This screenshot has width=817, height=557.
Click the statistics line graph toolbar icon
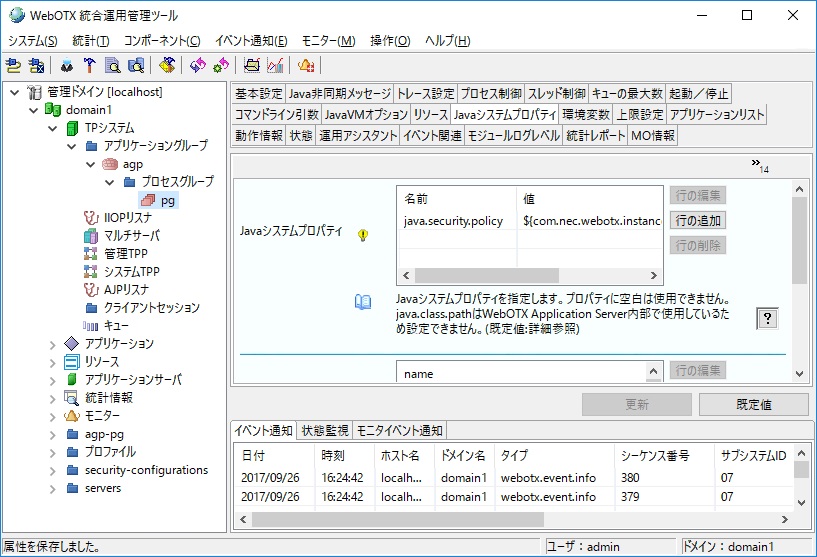(x=275, y=65)
